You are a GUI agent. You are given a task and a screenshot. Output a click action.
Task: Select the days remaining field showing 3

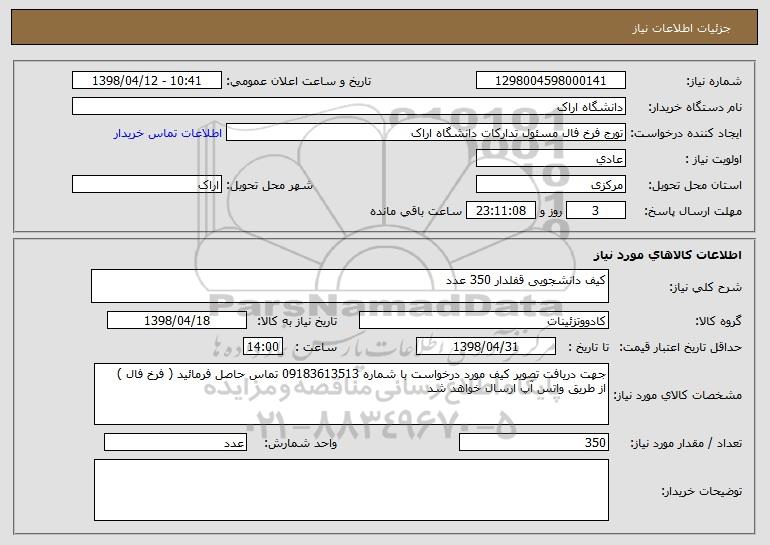click(596, 211)
